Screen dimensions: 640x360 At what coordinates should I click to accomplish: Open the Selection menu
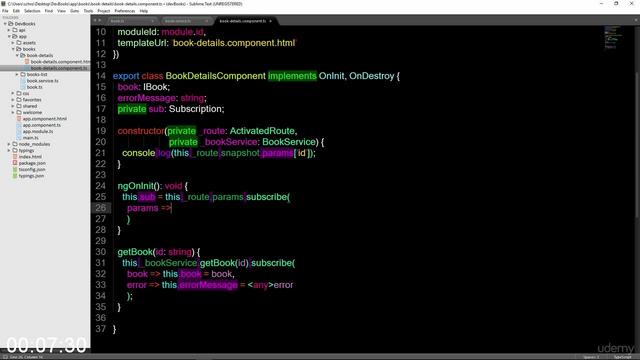tap(32, 11)
